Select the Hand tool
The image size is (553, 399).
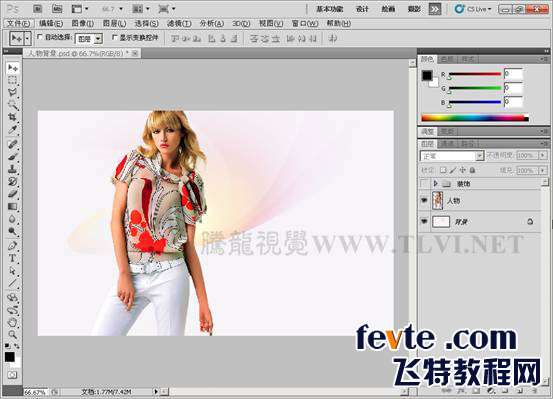pos(13,322)
